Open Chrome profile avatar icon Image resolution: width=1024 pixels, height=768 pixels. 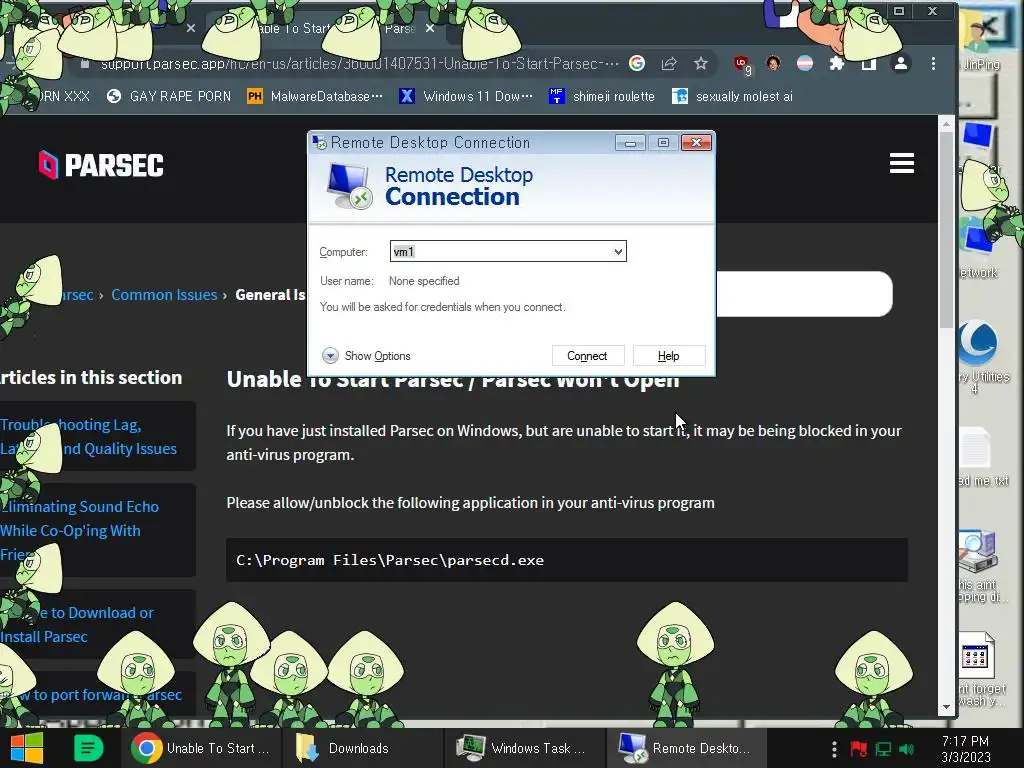[901, 63]
